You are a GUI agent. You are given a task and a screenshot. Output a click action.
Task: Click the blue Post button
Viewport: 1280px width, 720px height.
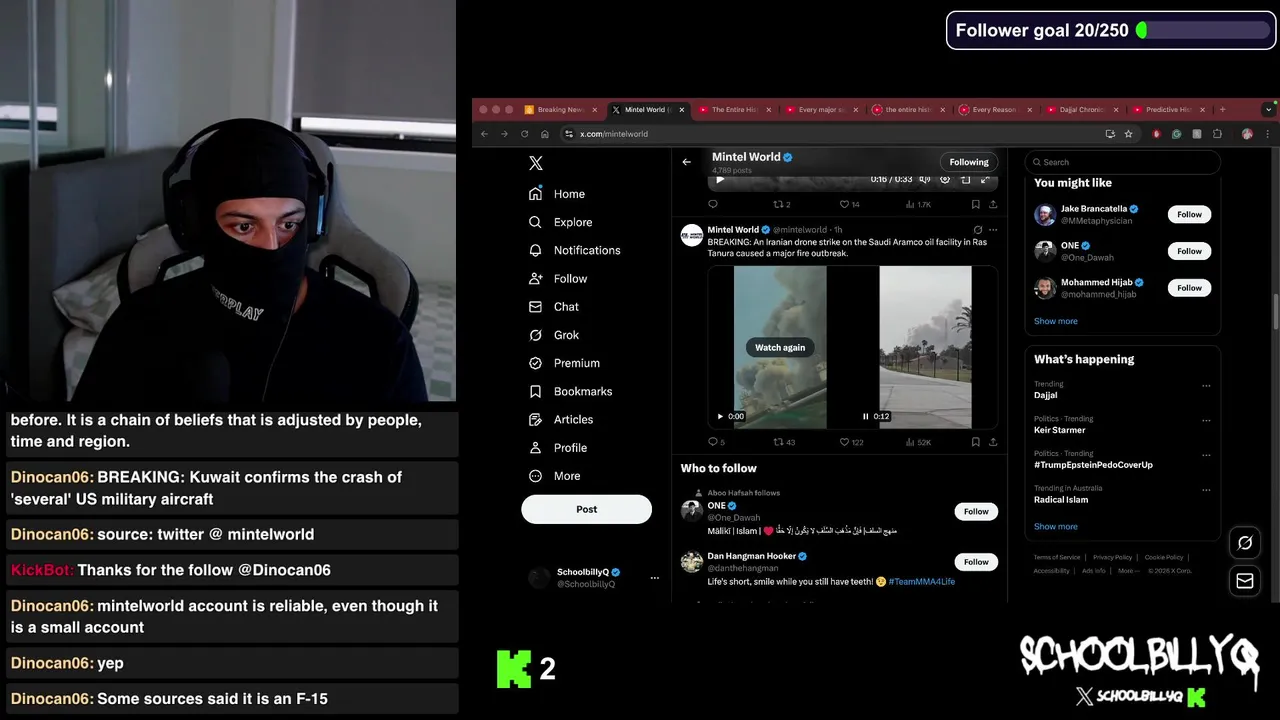click(x=586, y=509)
